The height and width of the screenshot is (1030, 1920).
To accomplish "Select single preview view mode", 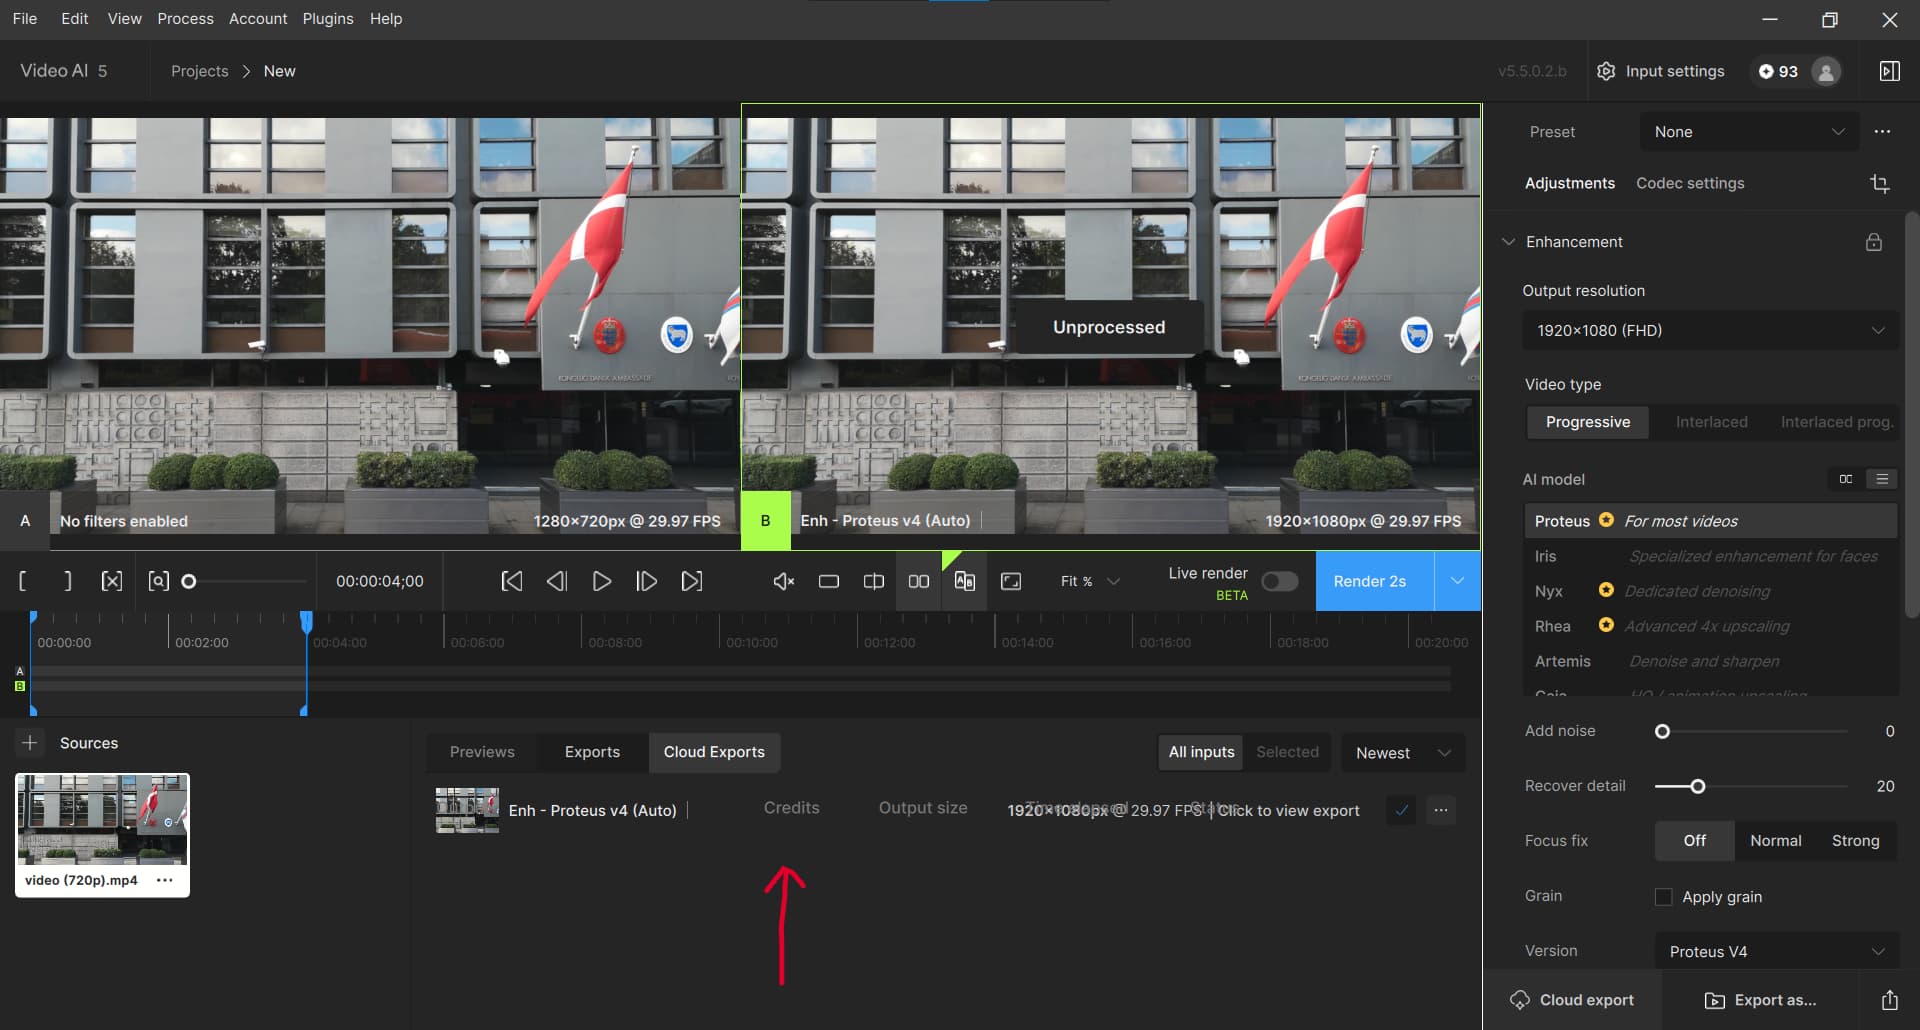I will (828, 582).
